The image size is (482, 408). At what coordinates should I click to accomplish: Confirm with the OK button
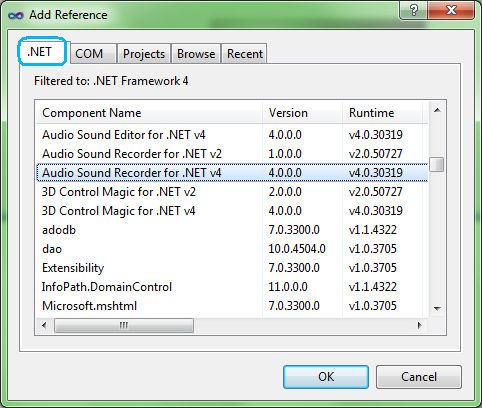coord(326,377)
